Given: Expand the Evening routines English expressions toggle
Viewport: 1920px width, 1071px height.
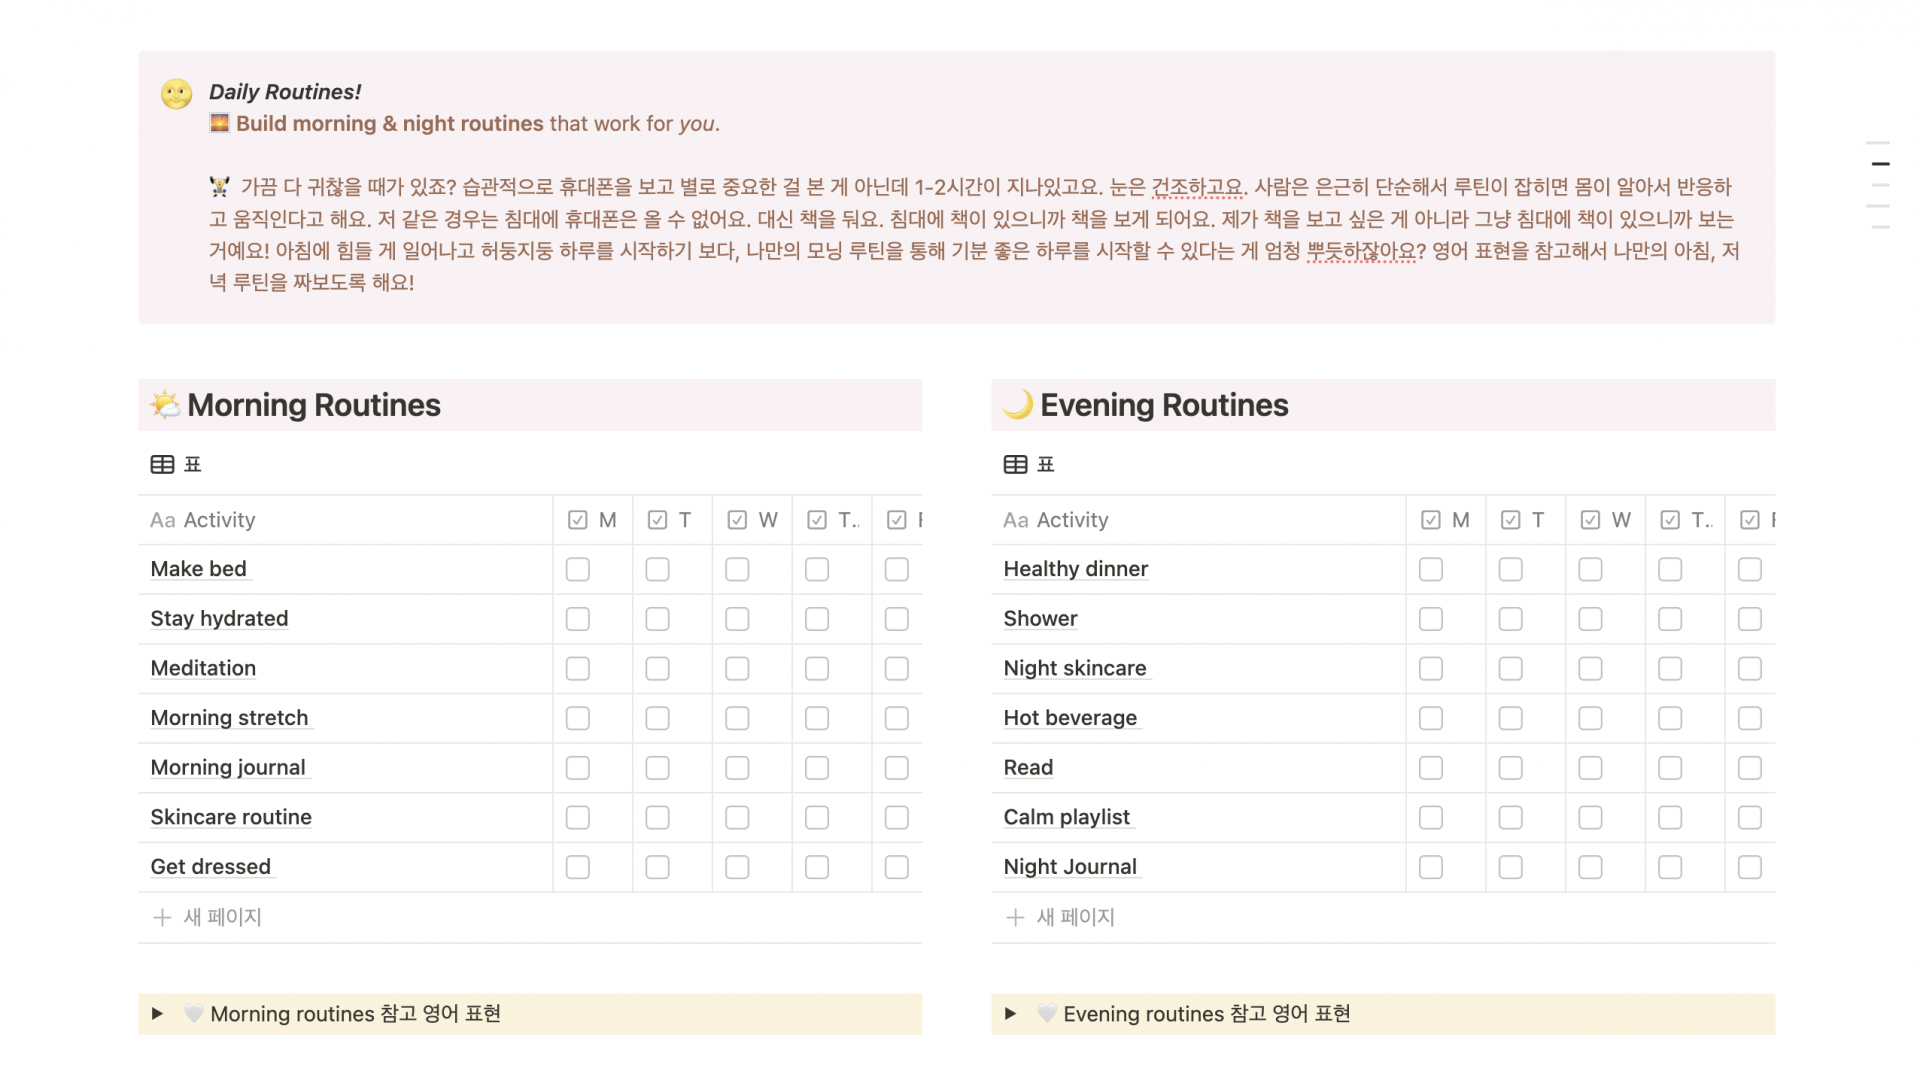Looking at the screenshot, I should click(x=1010, y=1013).
